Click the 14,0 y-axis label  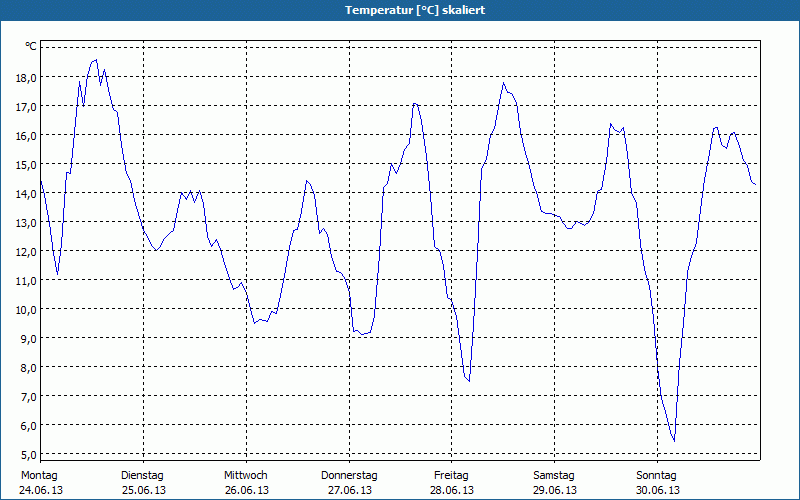coord(27,193)
